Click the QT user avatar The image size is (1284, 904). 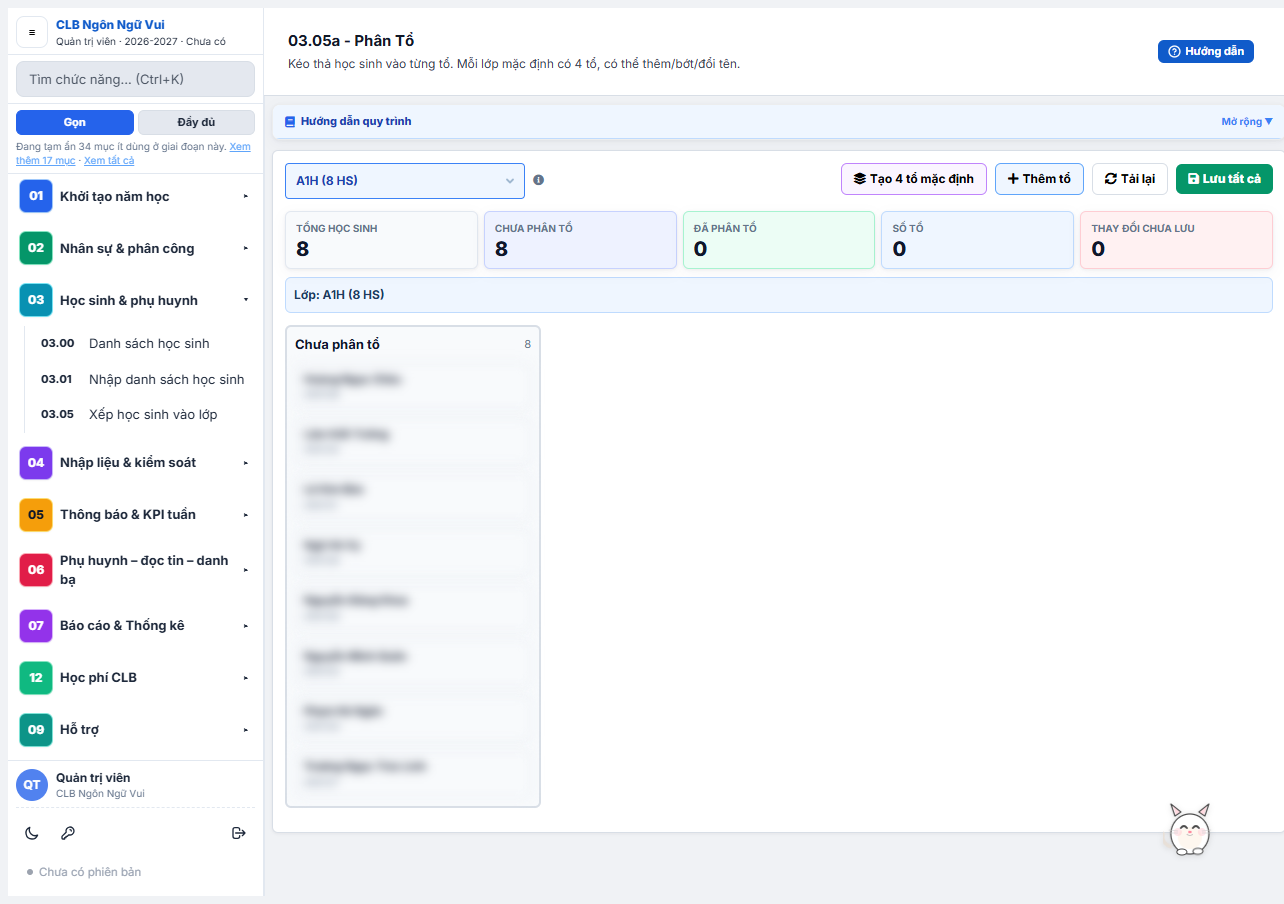pos(32,785)
